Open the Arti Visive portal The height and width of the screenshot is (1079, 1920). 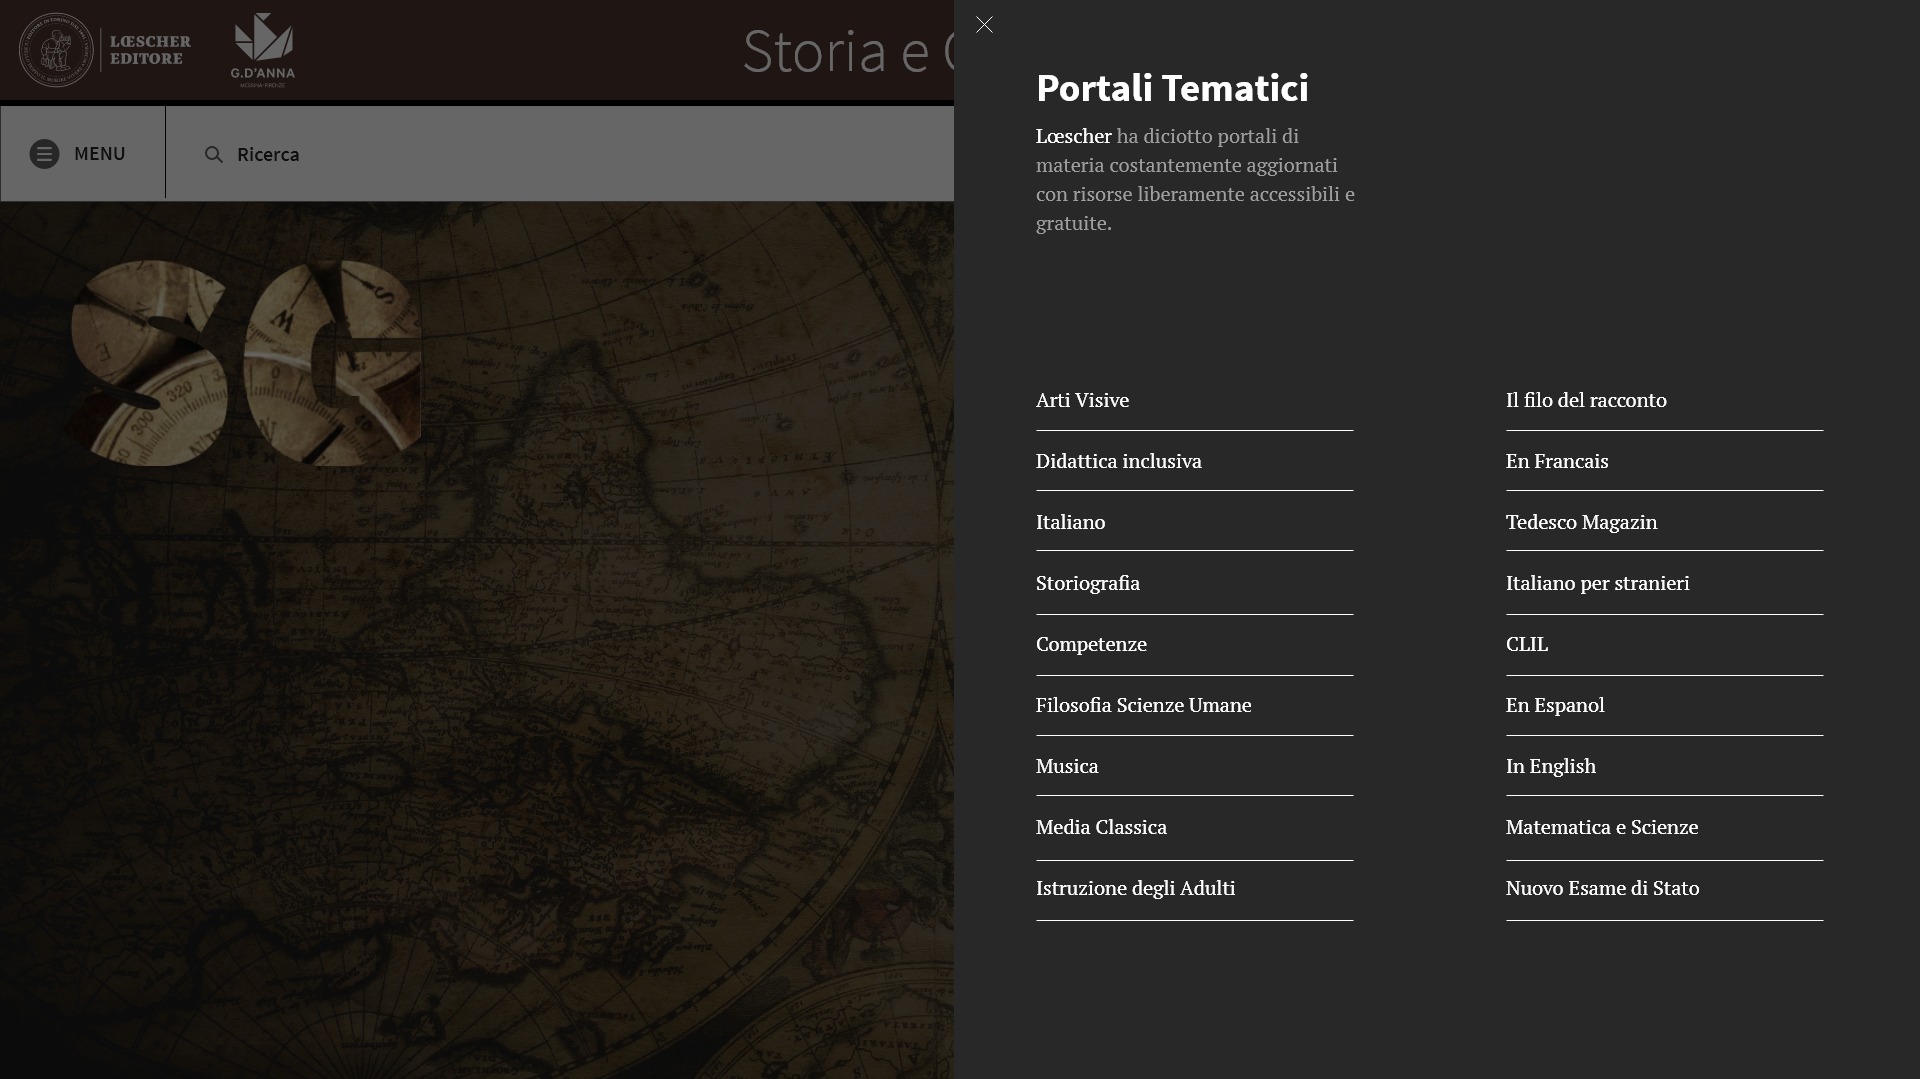pos(1082,400)
